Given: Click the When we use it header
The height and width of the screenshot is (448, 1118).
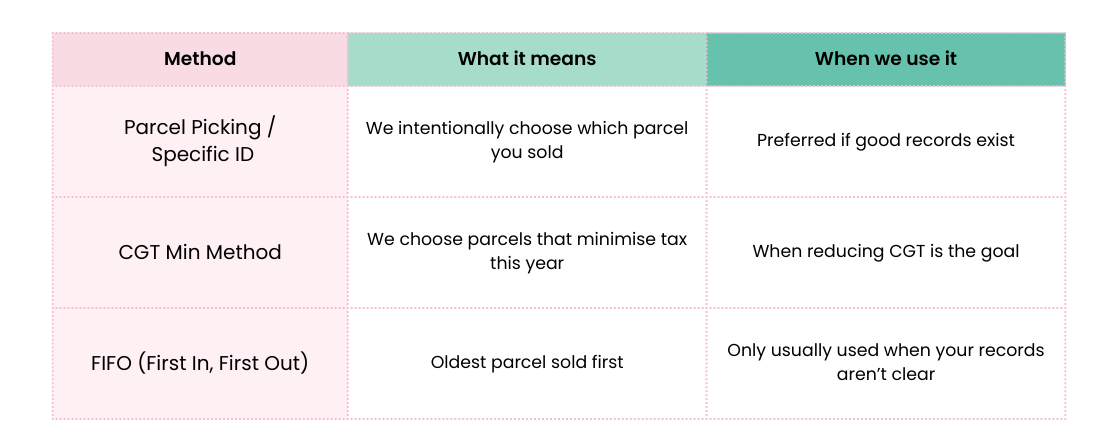Looking at the screenshot, I should click(x=885, y=59).
